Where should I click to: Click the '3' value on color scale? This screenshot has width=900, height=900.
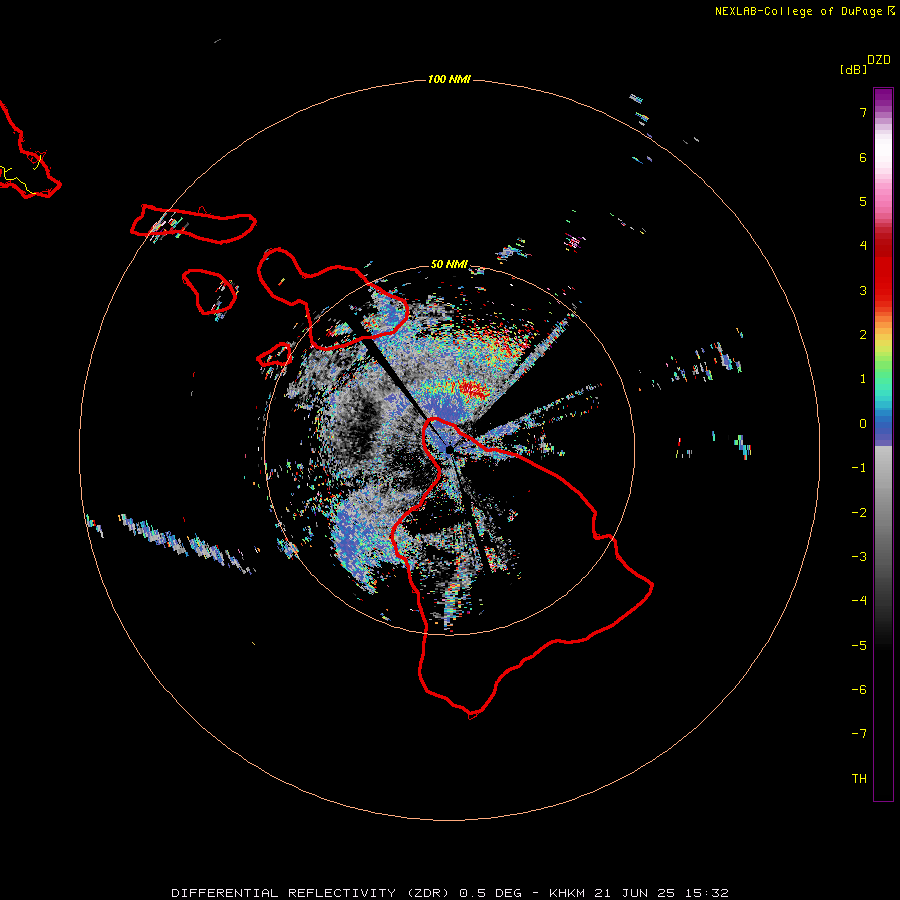[x=863, y=290]
